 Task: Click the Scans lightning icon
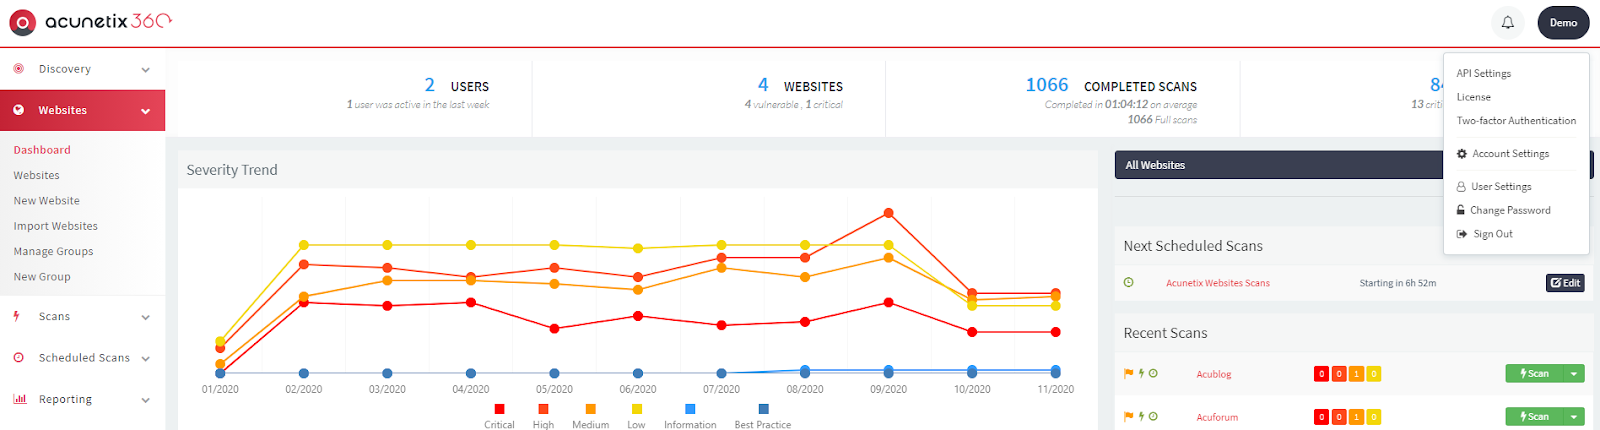17,316
